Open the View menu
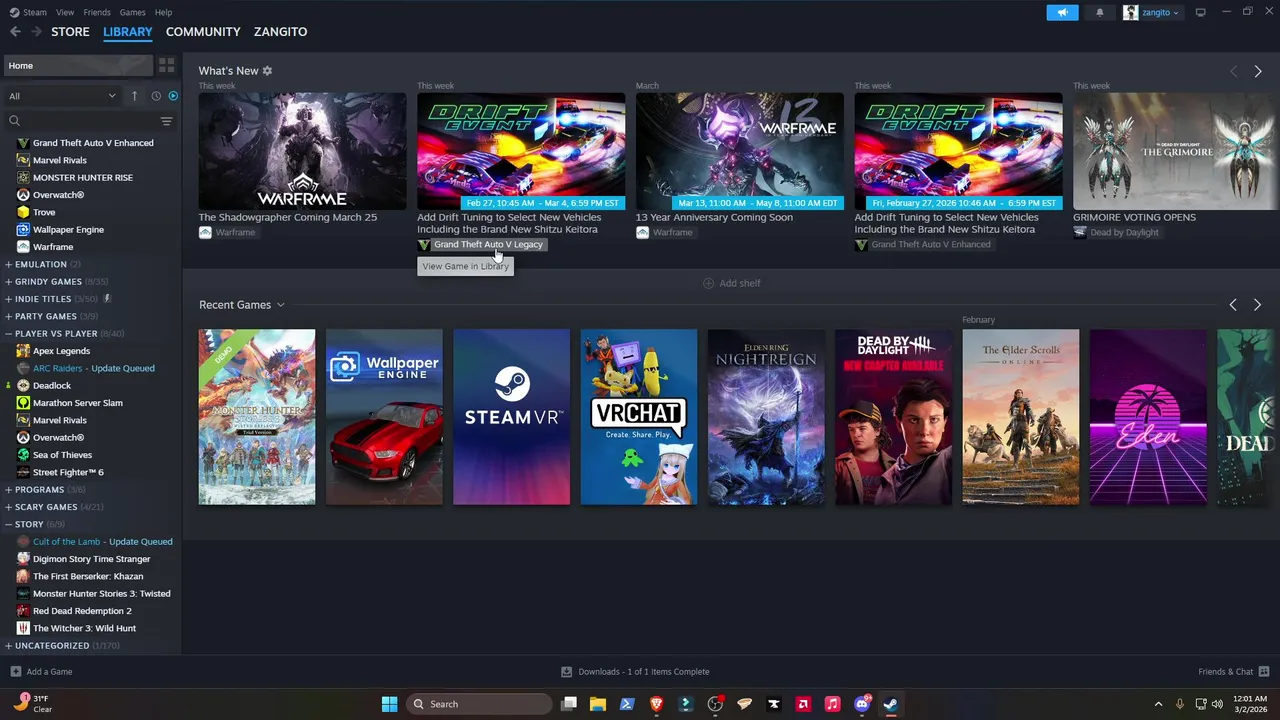 tap(65, 12)
